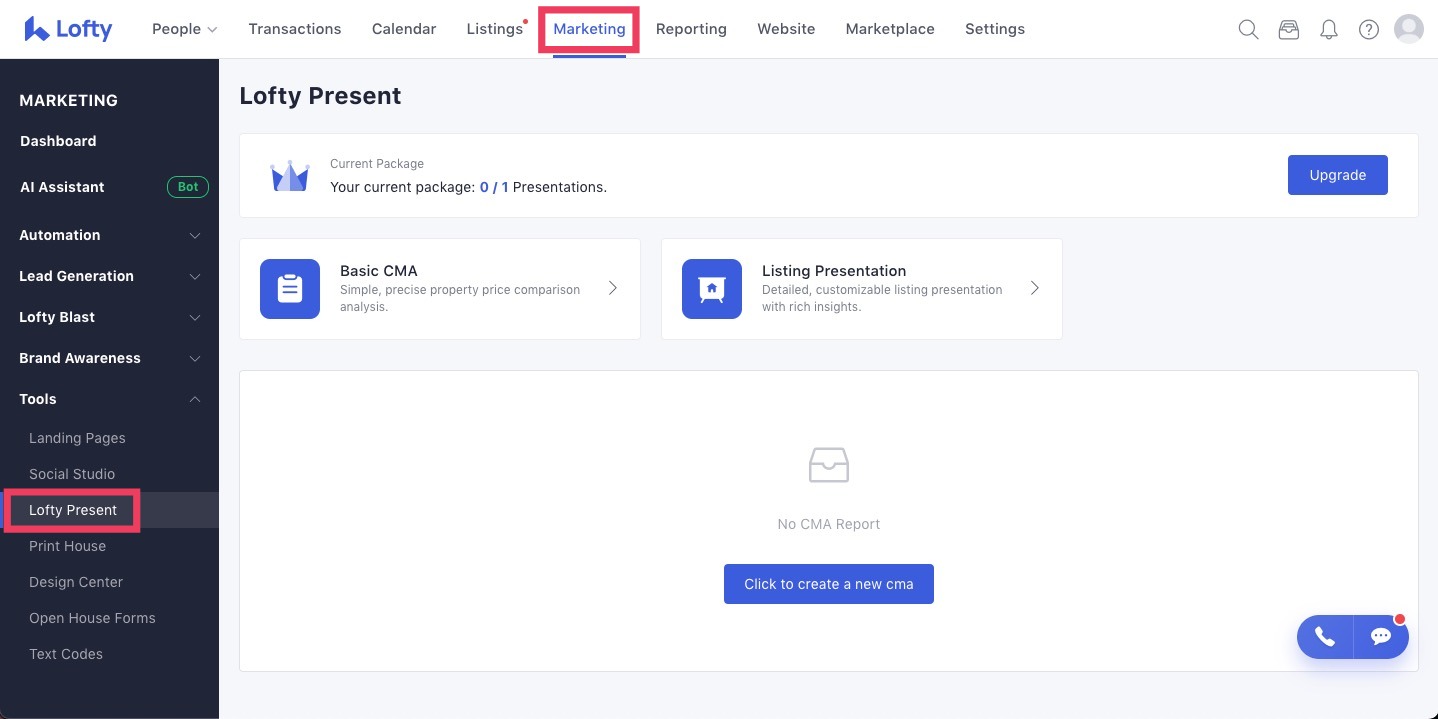Click the MARKETING sidebar heading

[69, 100]
